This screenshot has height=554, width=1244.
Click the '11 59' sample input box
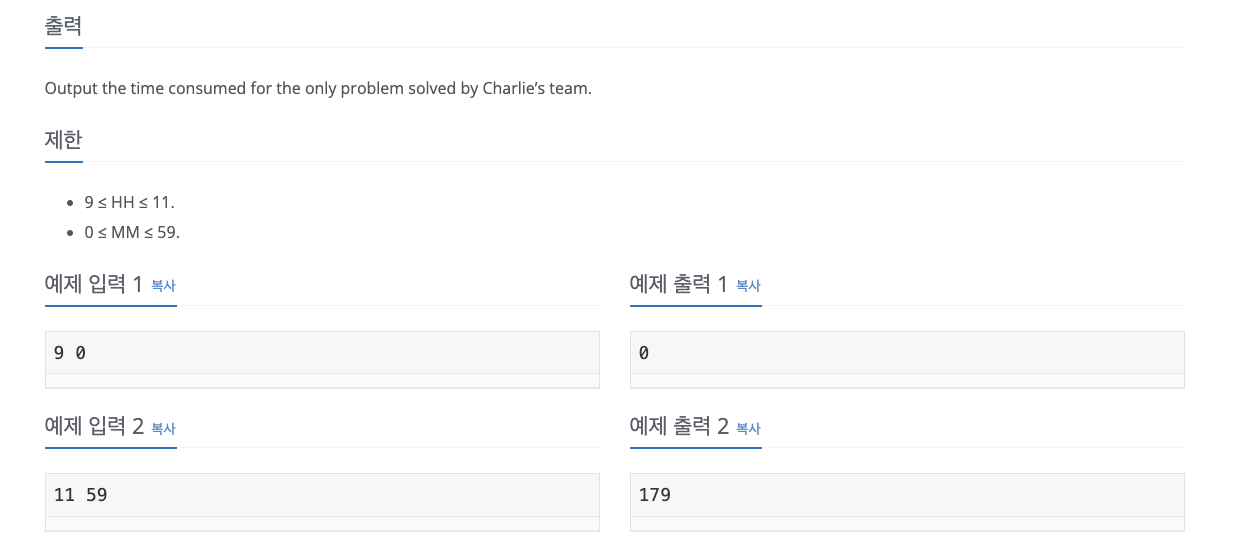point(322,495)
